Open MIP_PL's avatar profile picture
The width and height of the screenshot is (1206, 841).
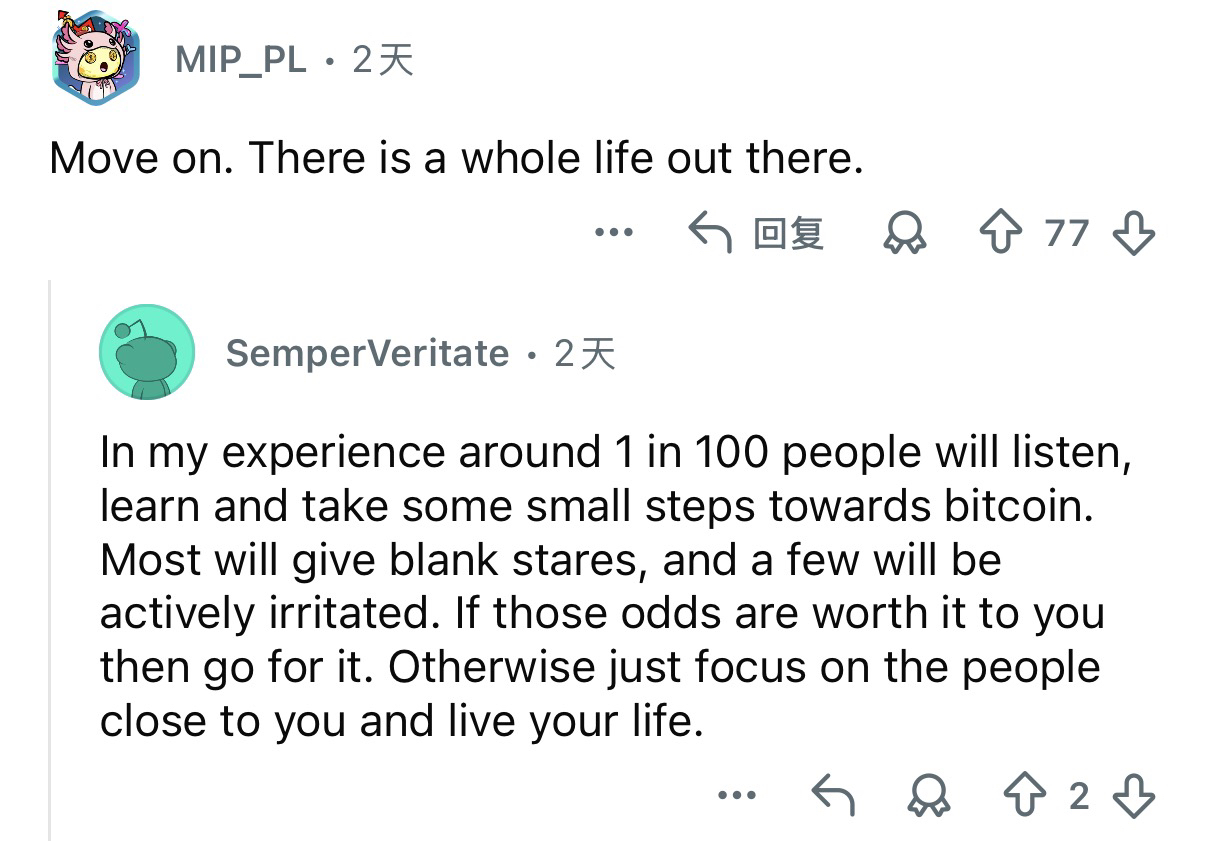(x=95, y=59)
